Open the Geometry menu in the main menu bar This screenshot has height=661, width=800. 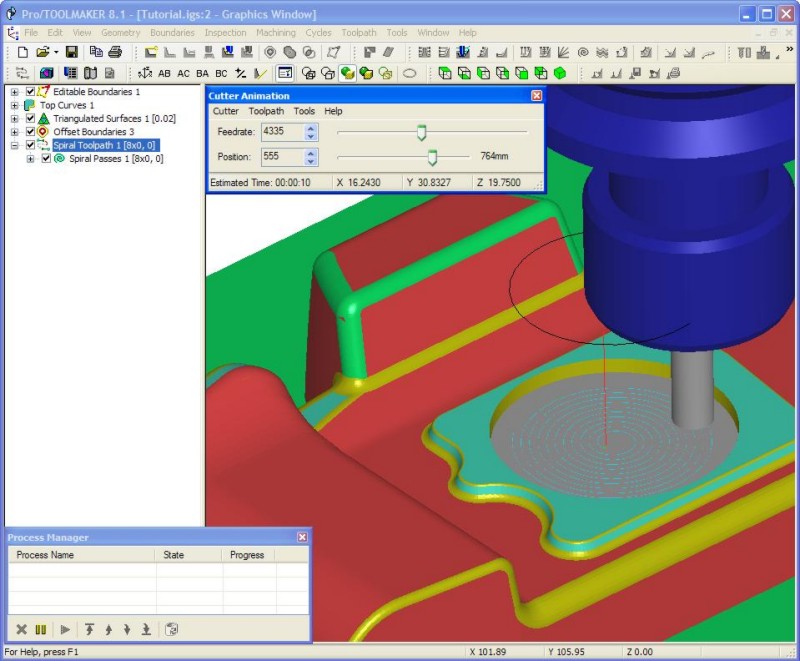[x=120, y=33]
